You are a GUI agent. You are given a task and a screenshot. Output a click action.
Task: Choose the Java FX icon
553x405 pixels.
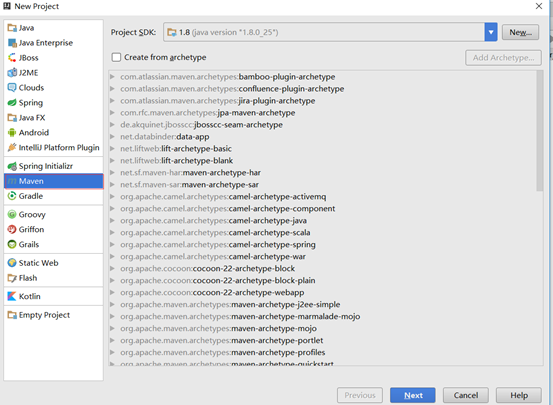click(x=12, y=117)
